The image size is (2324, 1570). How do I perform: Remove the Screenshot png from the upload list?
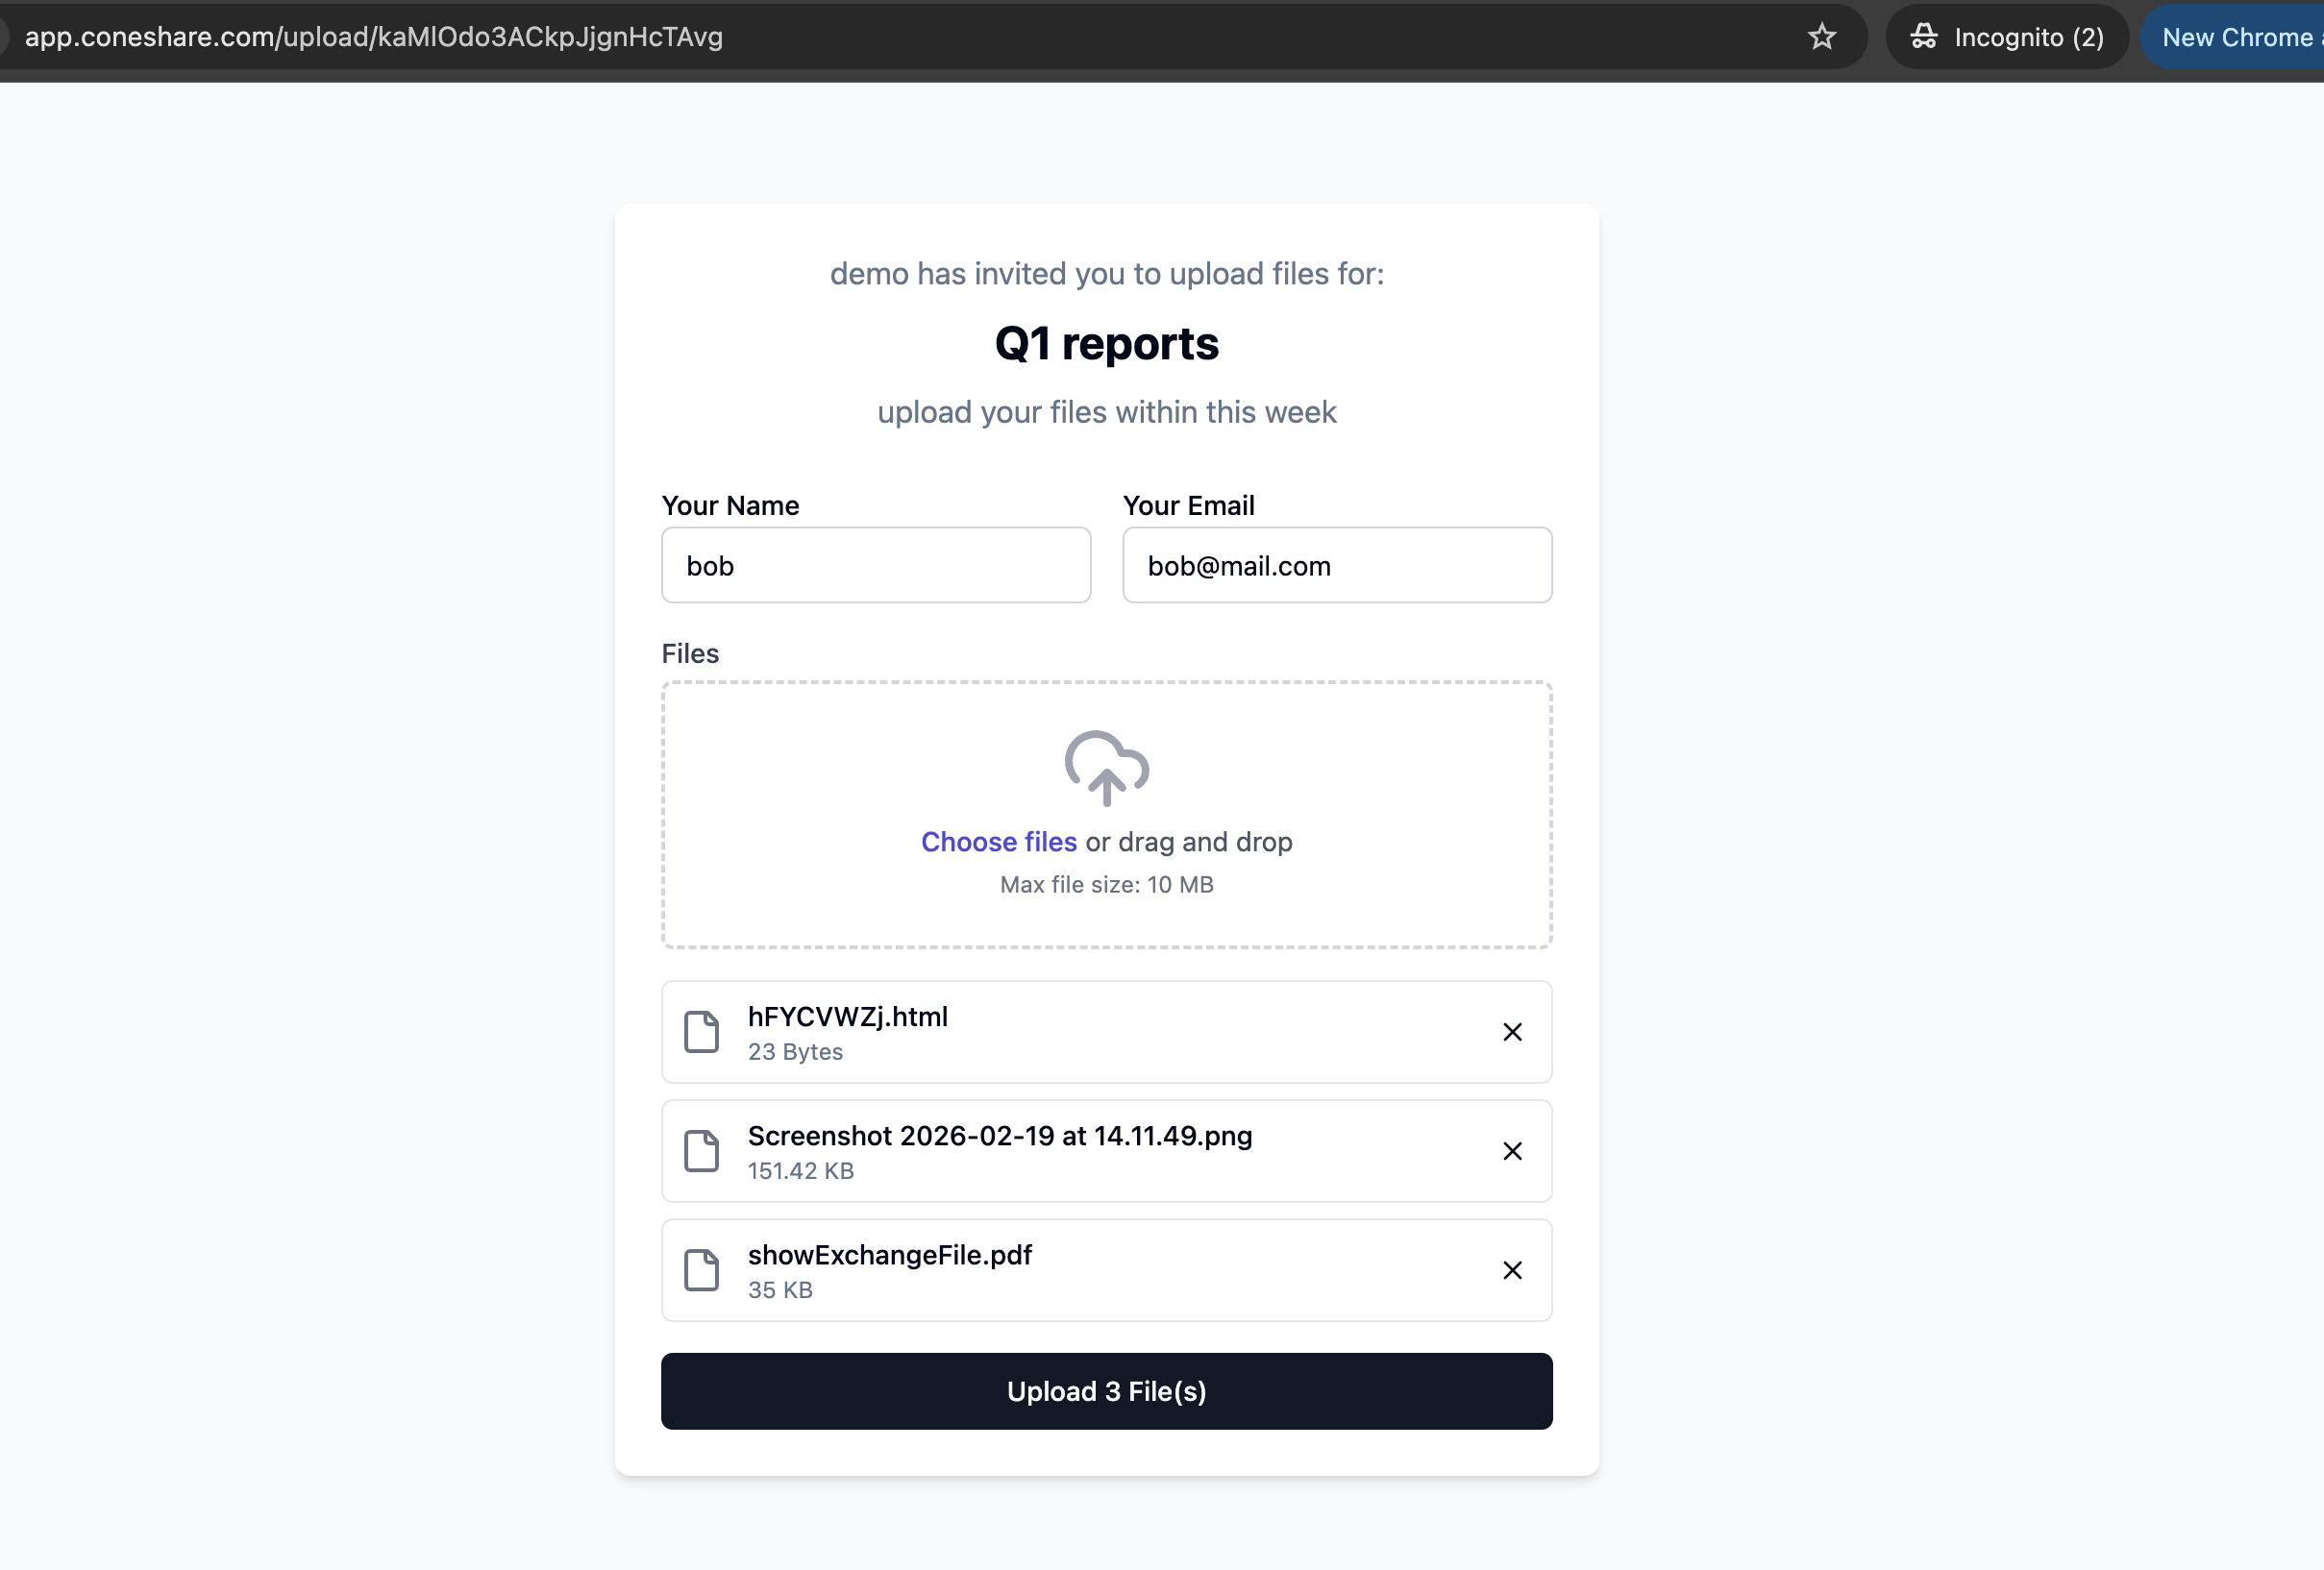point(1512,1151)
